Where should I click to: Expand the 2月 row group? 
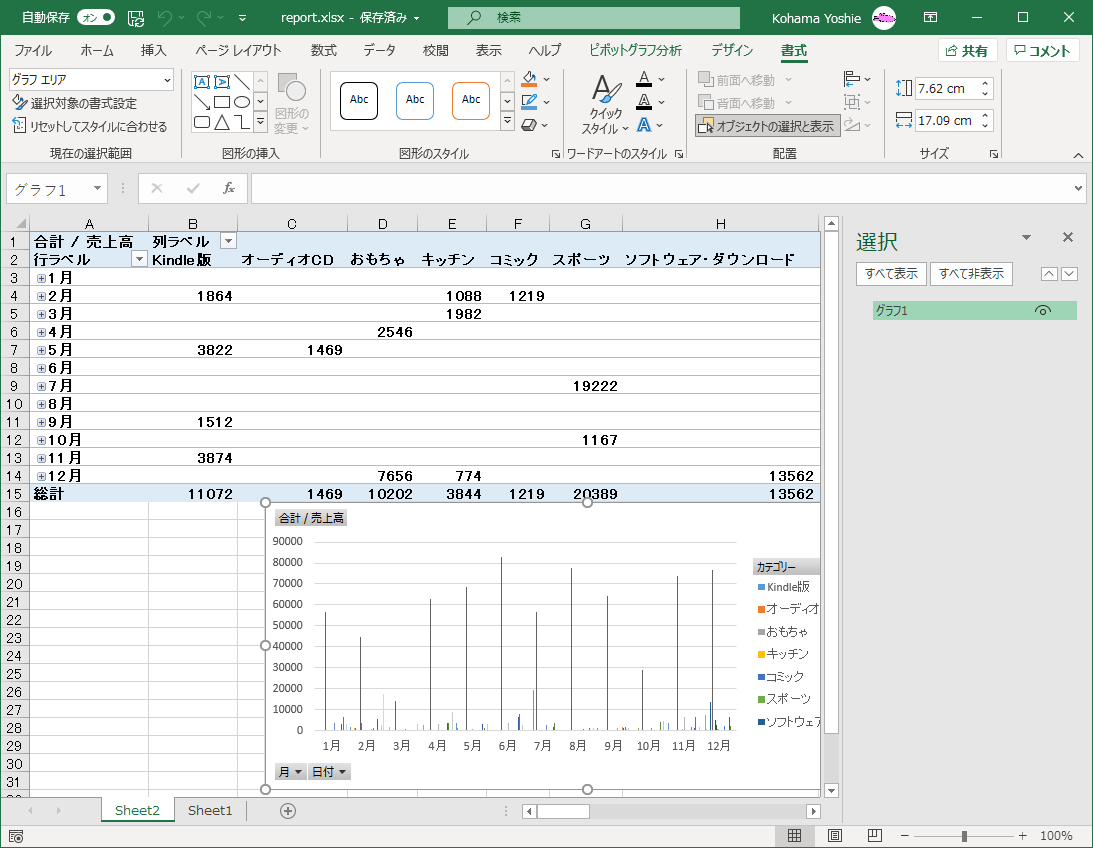(x=42, y=296)
